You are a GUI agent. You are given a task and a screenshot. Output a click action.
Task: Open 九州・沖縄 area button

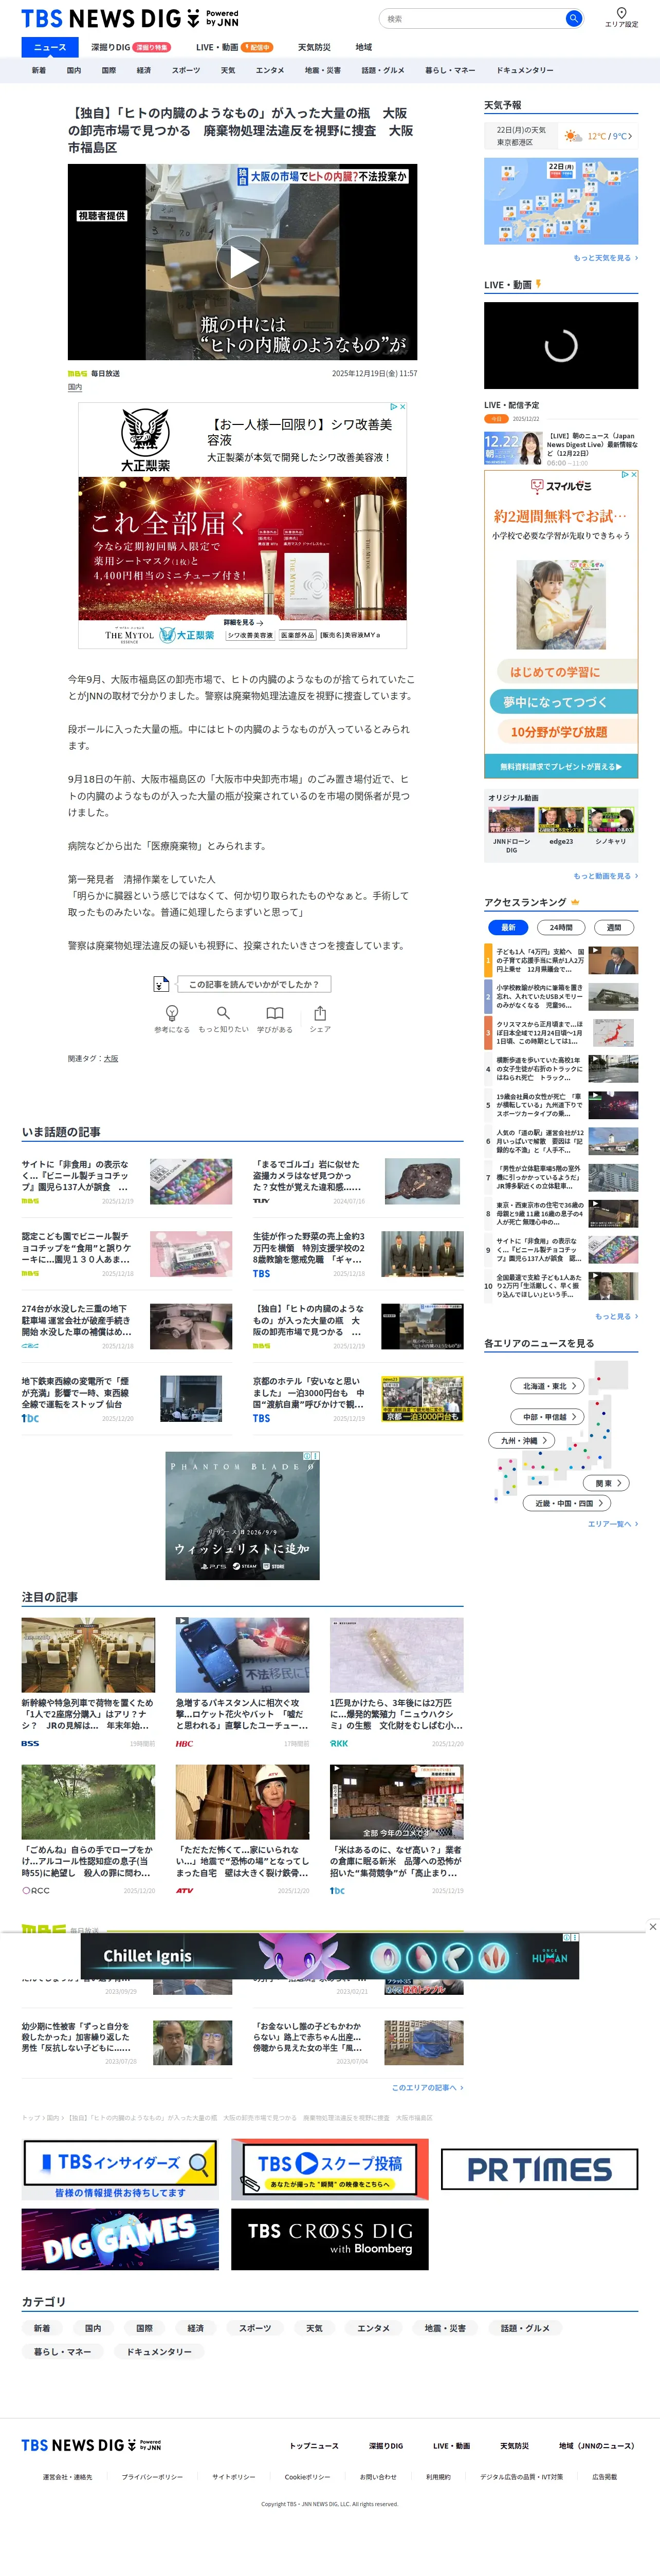coord(521,1441)
